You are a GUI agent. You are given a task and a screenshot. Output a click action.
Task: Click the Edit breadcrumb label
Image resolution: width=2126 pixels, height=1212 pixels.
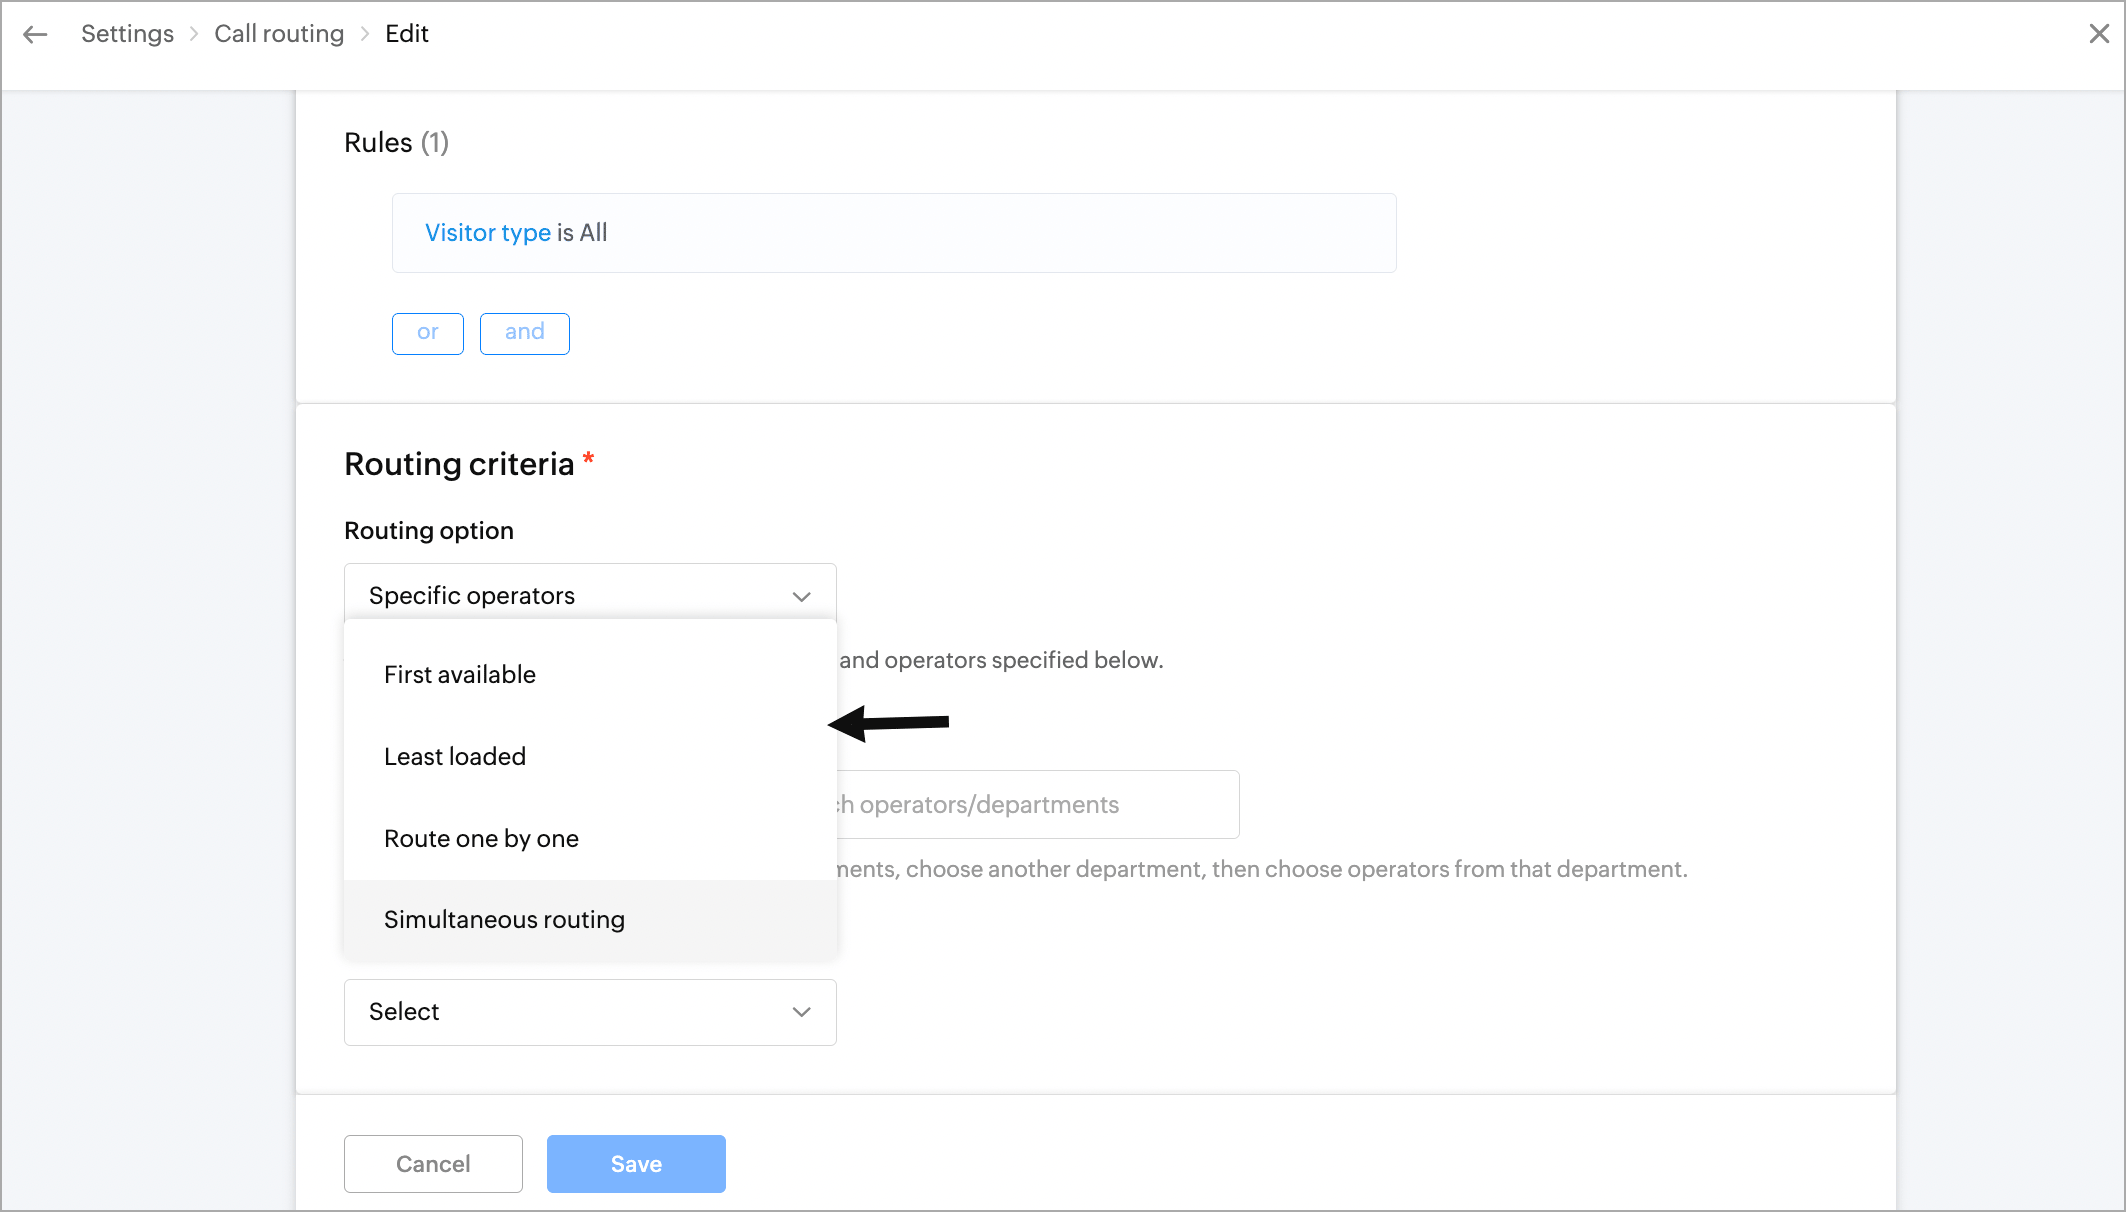(406, 34)
